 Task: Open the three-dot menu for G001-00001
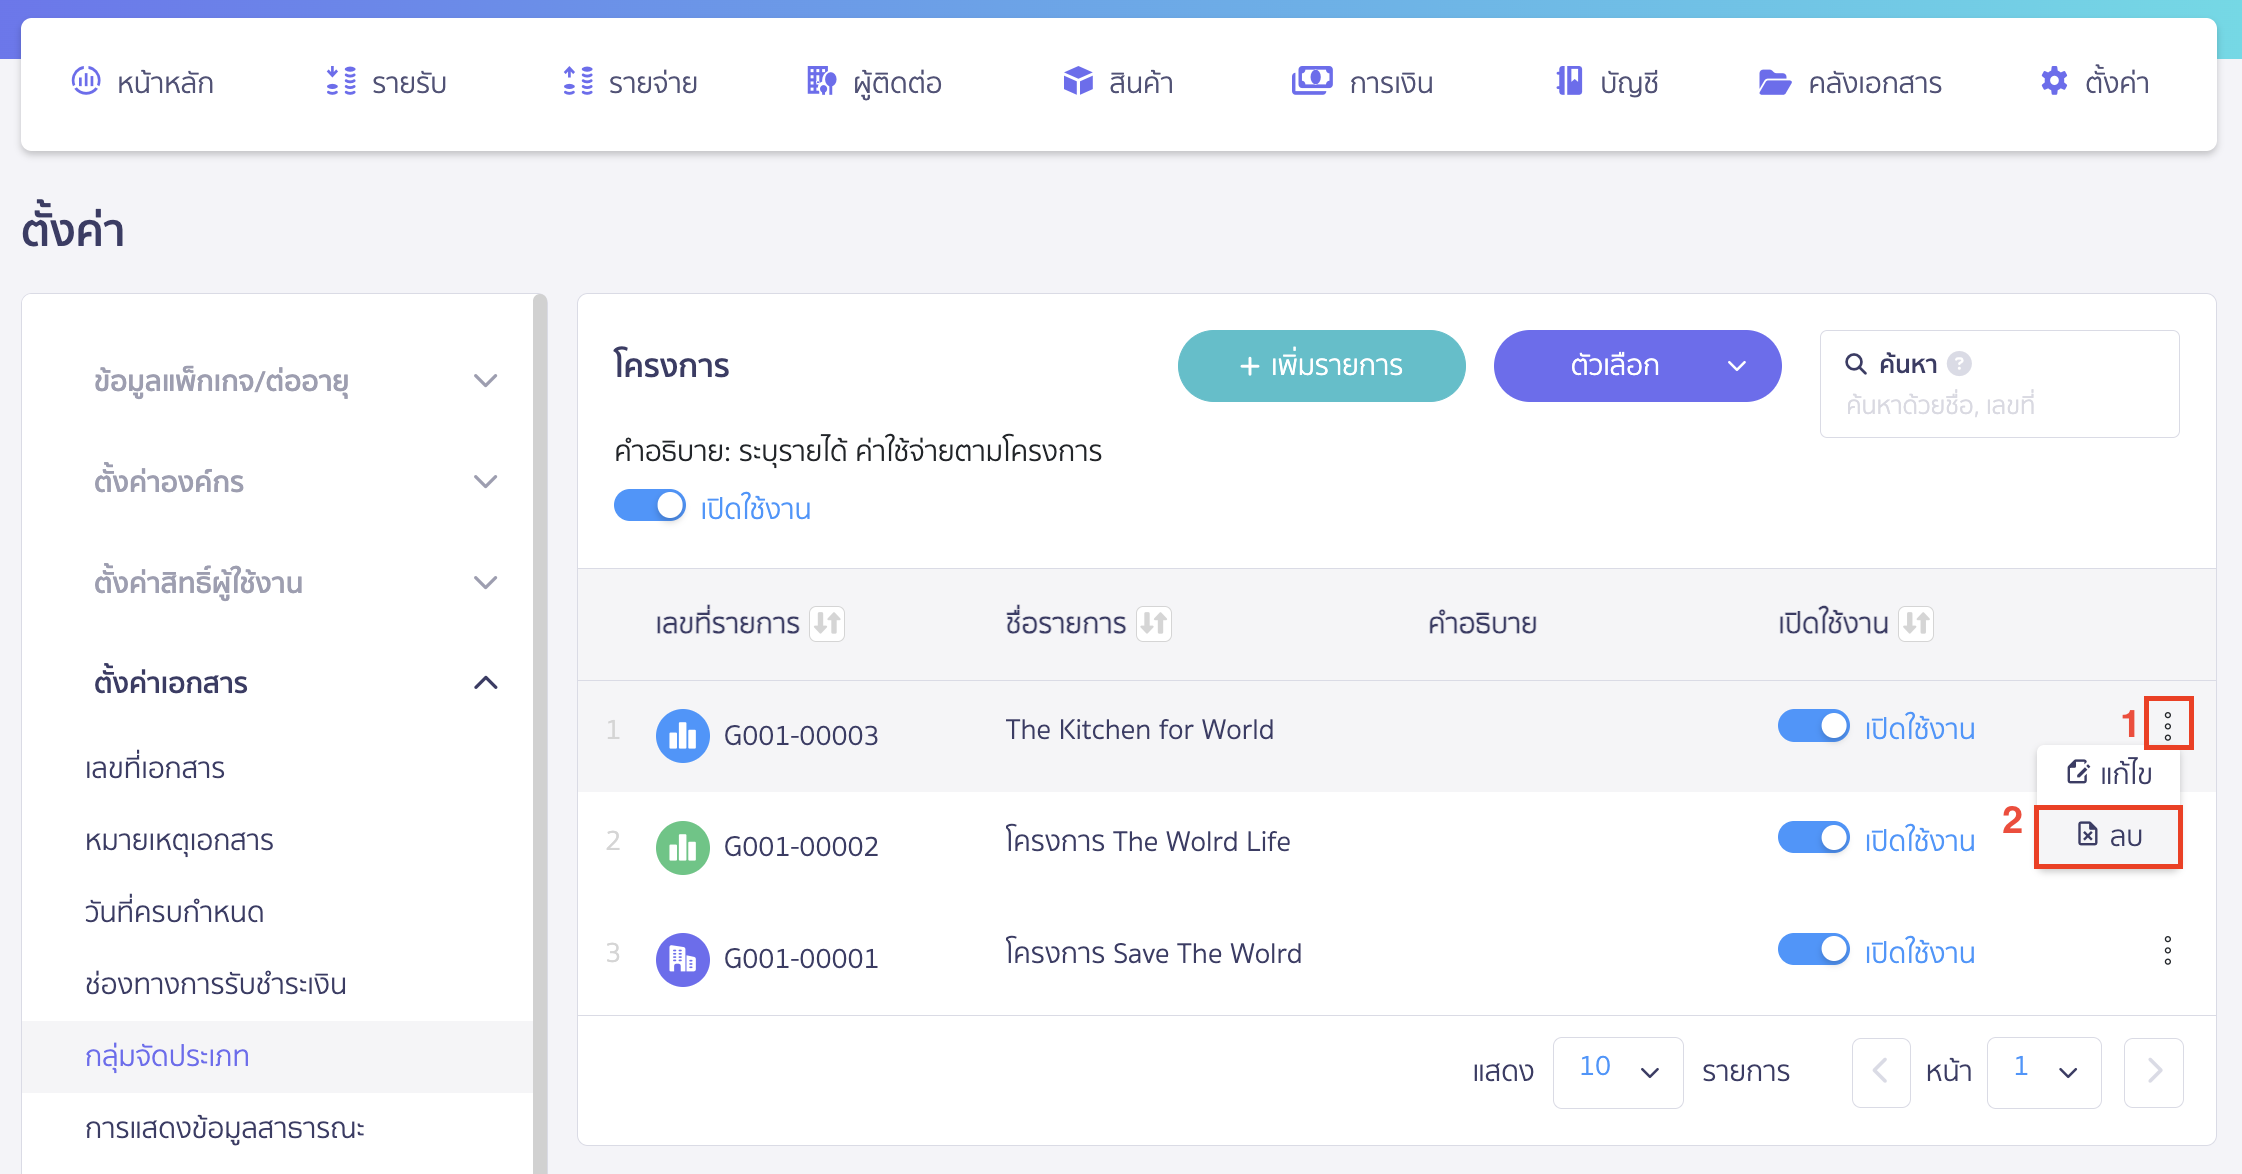(x=2167, y=950)
